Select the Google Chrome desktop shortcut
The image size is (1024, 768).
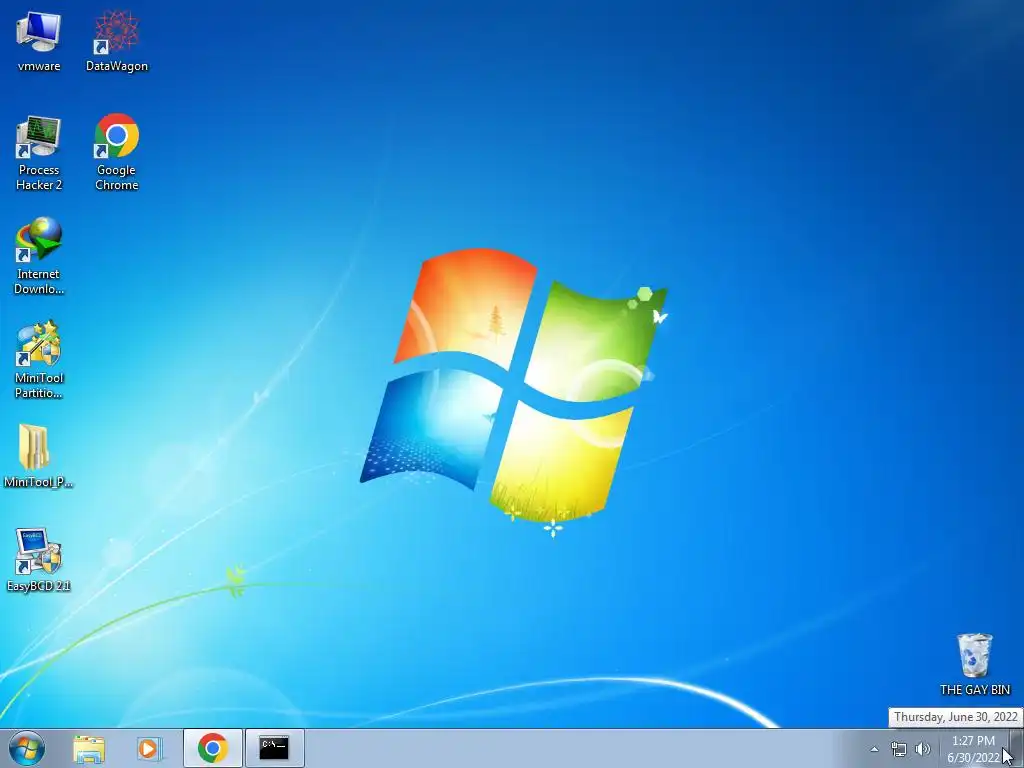click(116, 153)
